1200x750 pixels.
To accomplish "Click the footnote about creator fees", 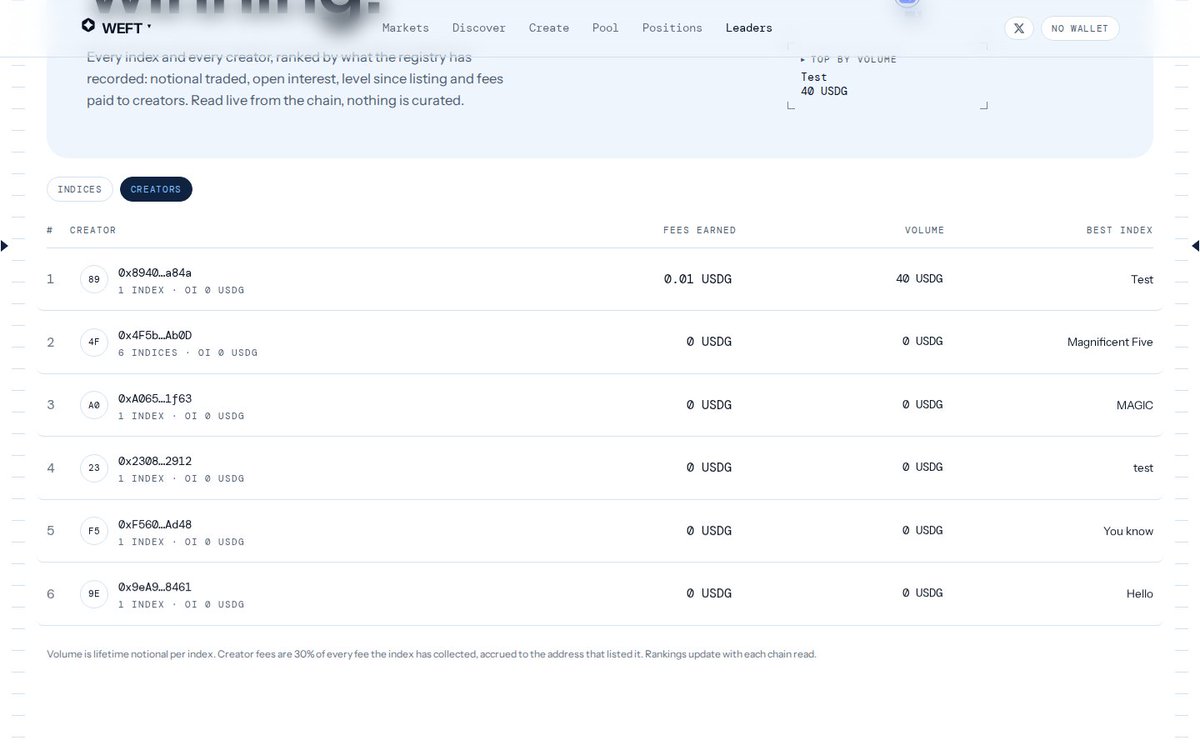I will (432, 654).
